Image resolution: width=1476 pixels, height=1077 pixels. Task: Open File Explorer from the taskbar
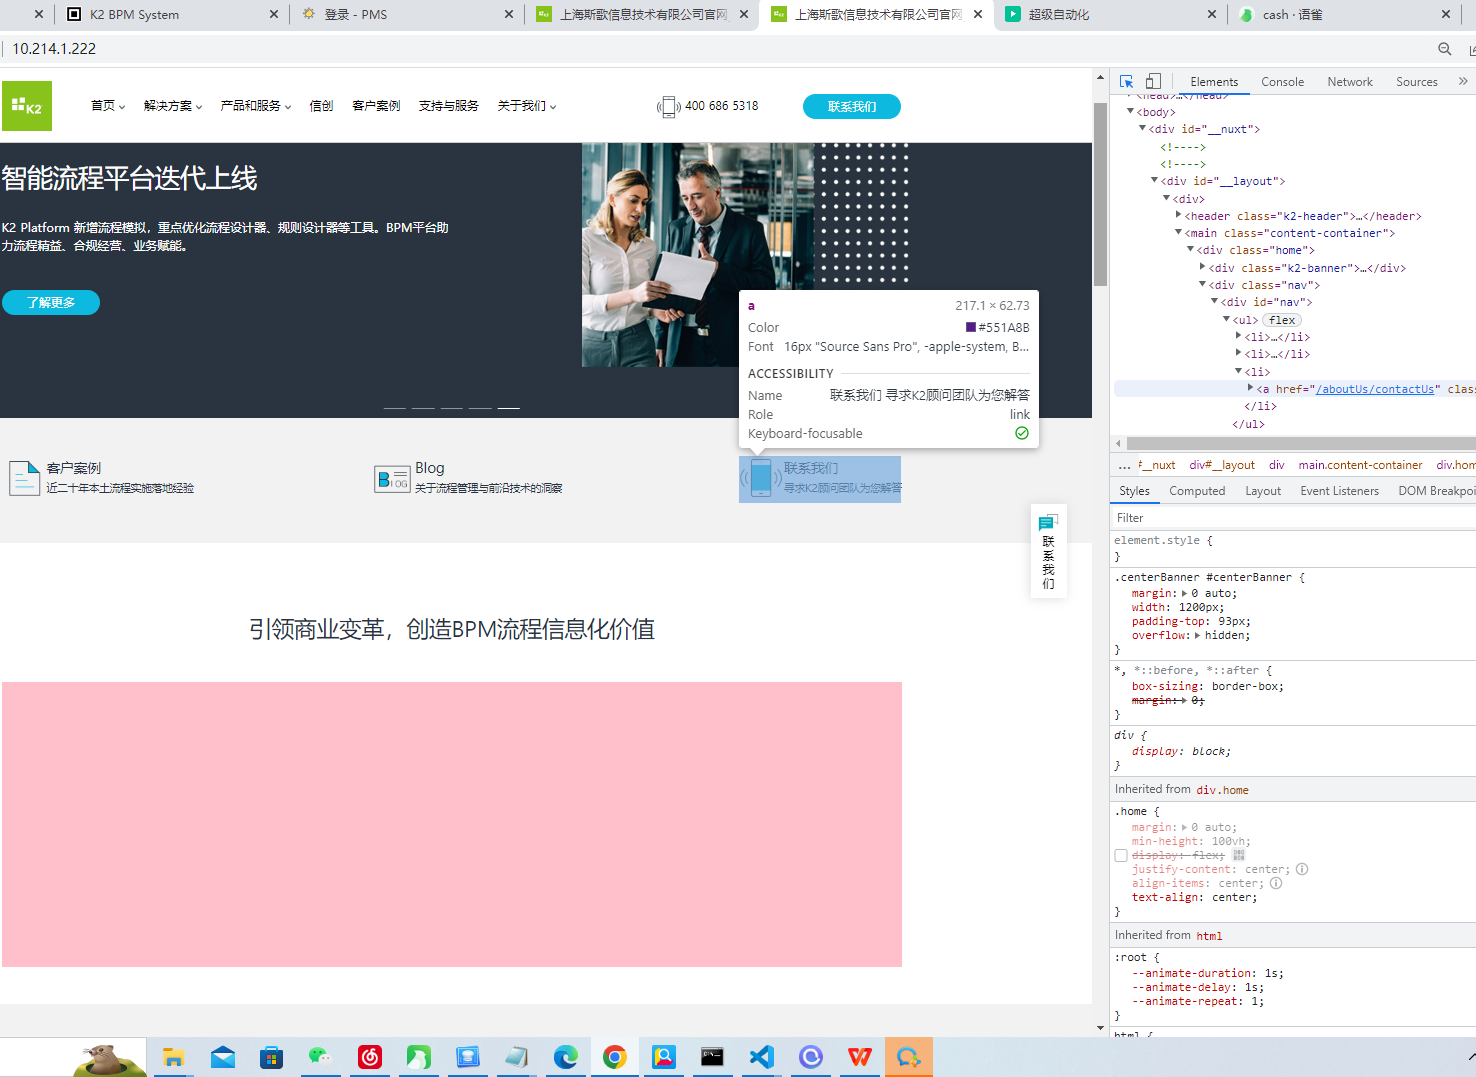[174, 1057]
